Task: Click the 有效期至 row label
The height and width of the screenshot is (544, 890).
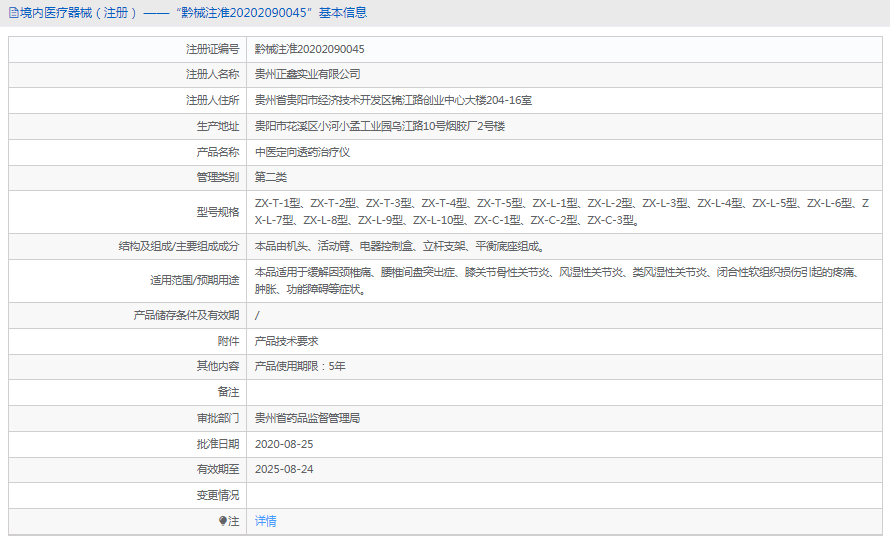Action: point(218,469)
